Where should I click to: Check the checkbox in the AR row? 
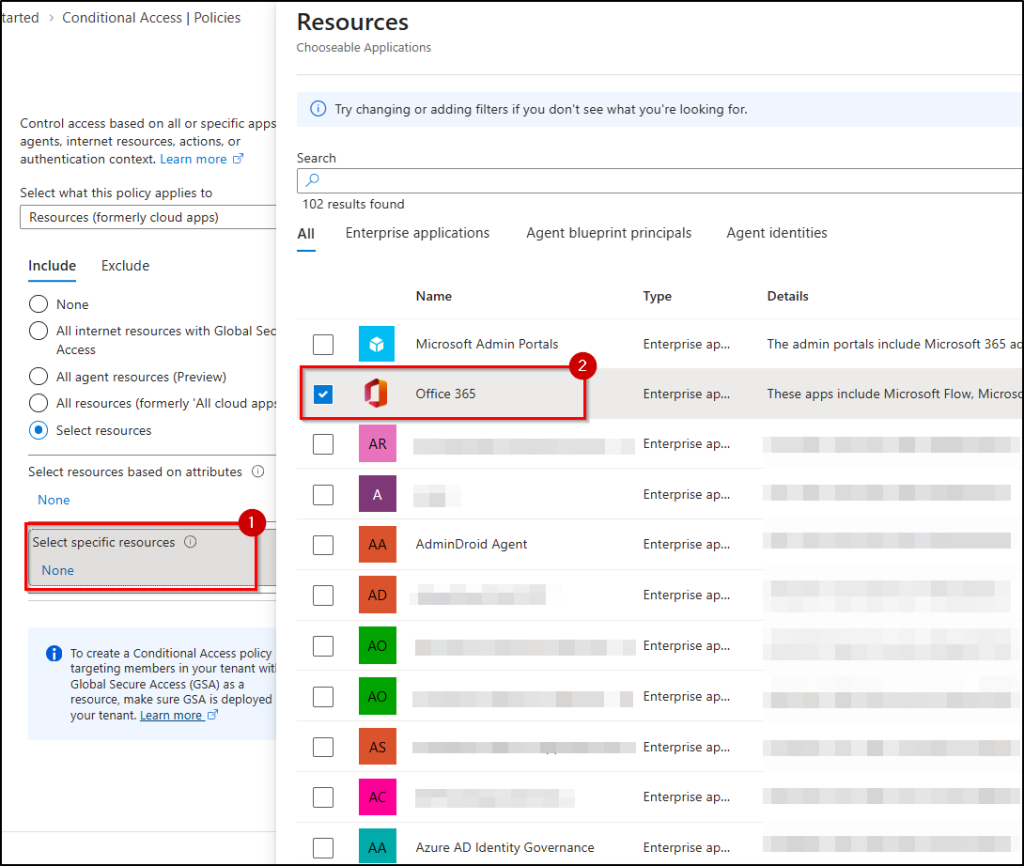(x=323, y=444)
